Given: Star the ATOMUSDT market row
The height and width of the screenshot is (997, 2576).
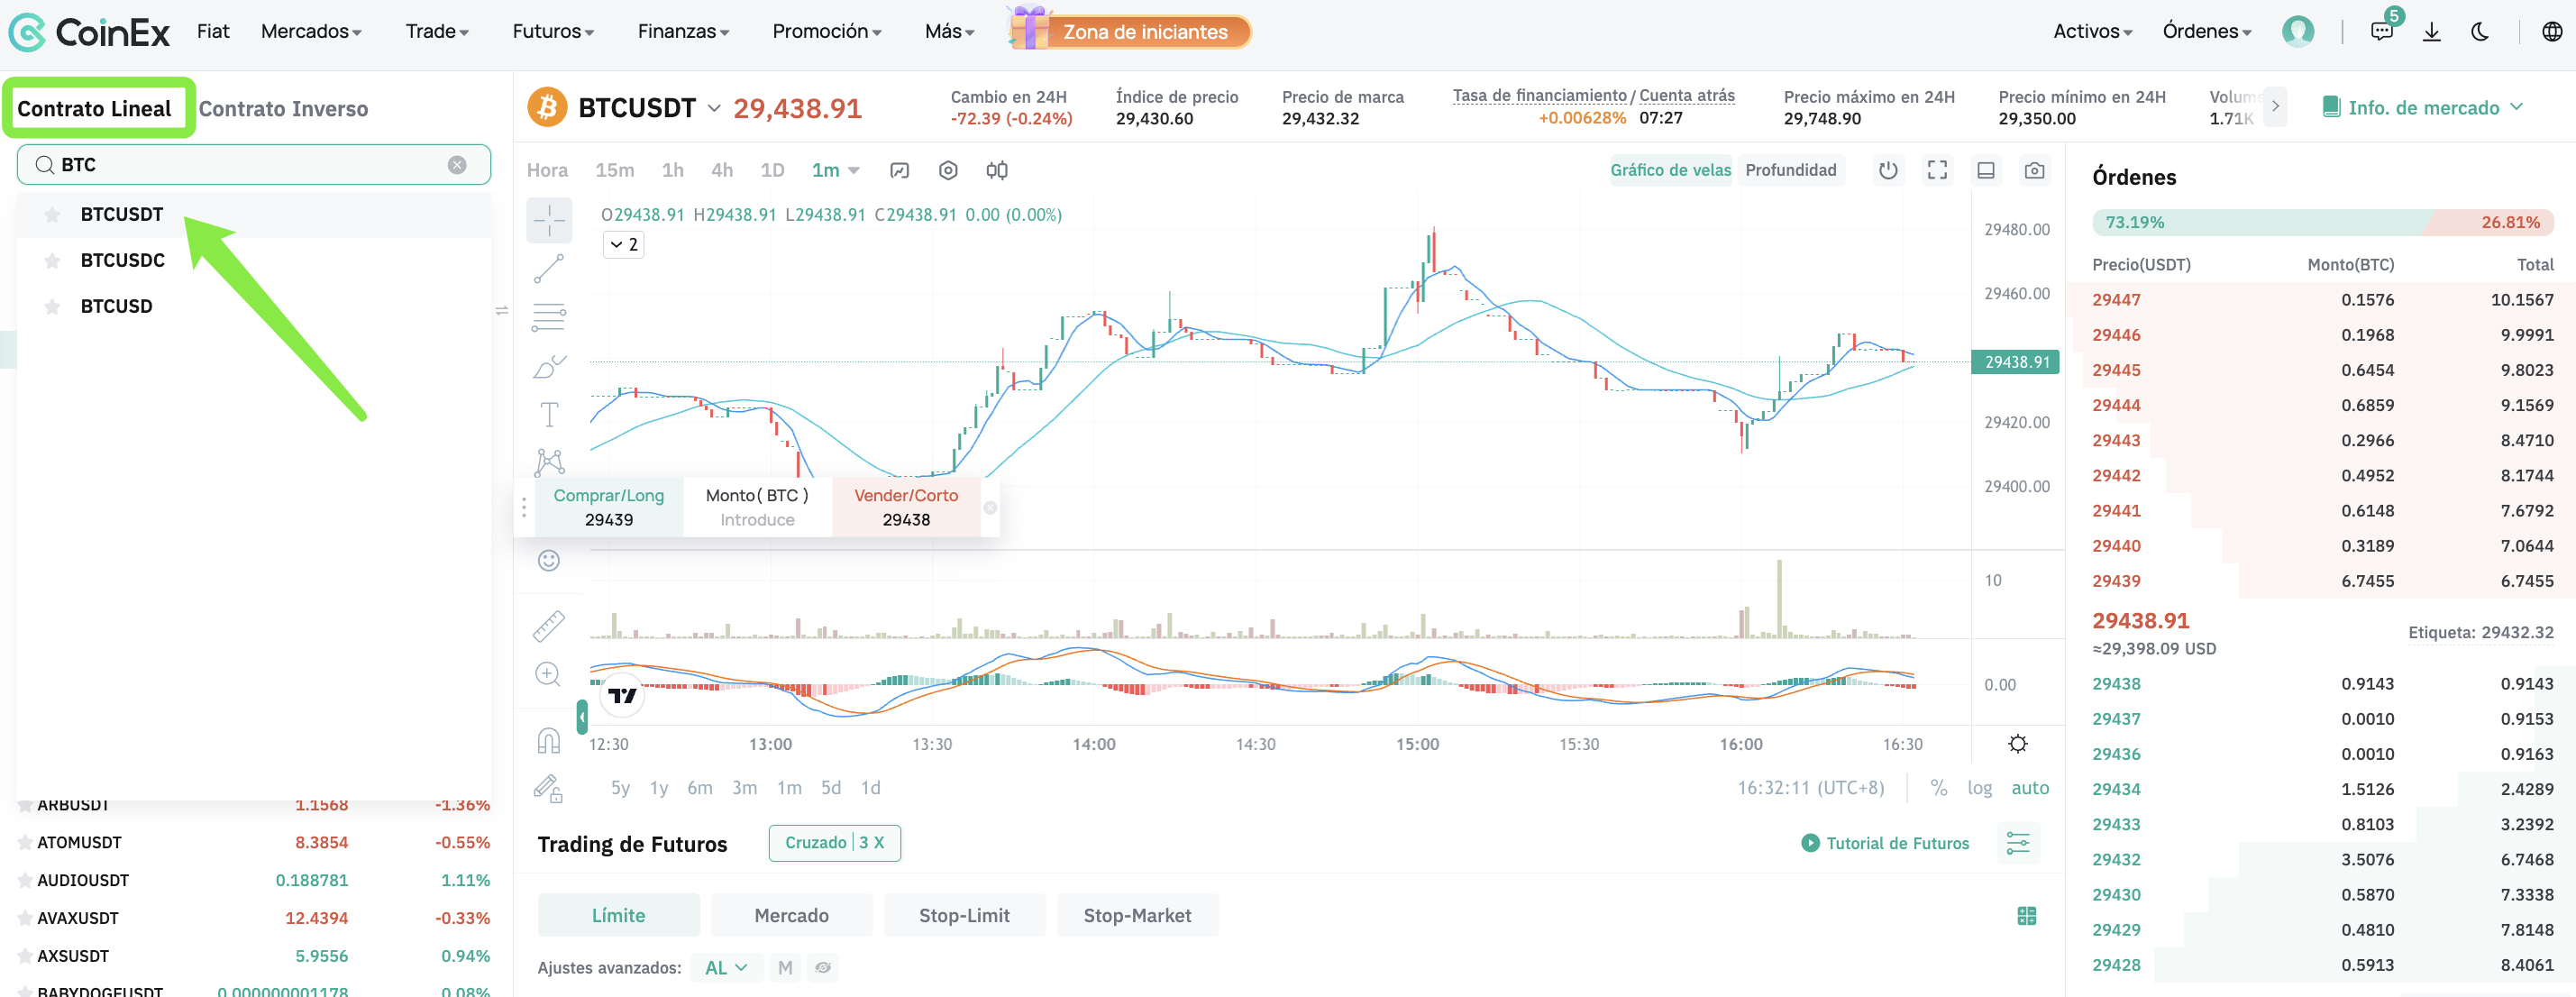Looking at the screenshot, I should click(25, 842).
